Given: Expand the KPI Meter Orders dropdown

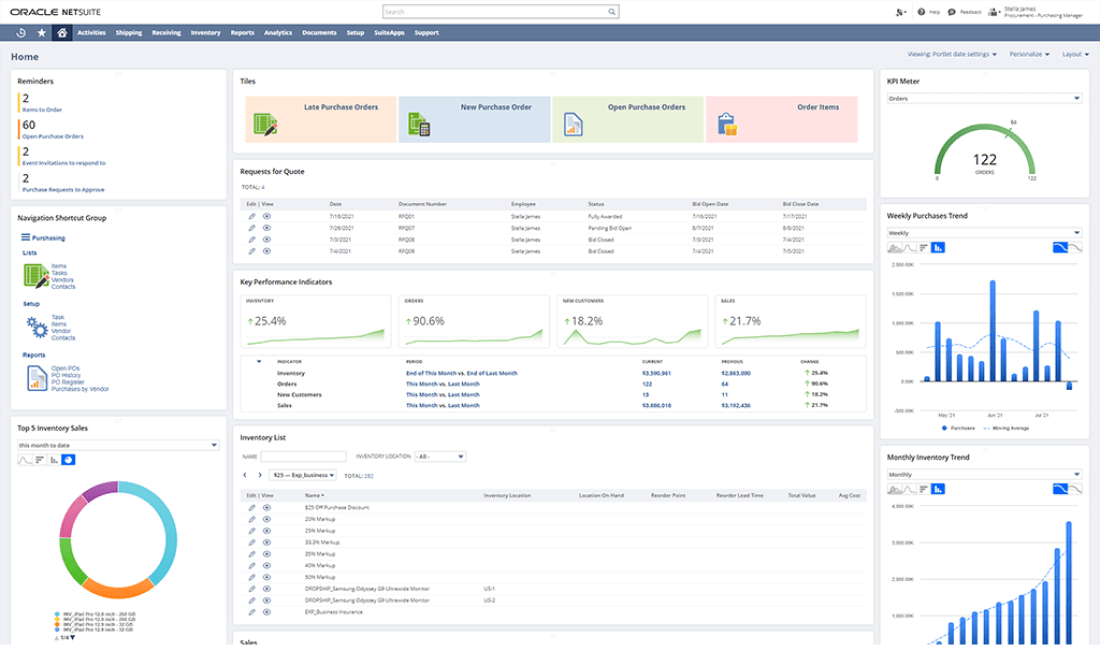Looking at the screenshot, I should [x=984, y=98].
